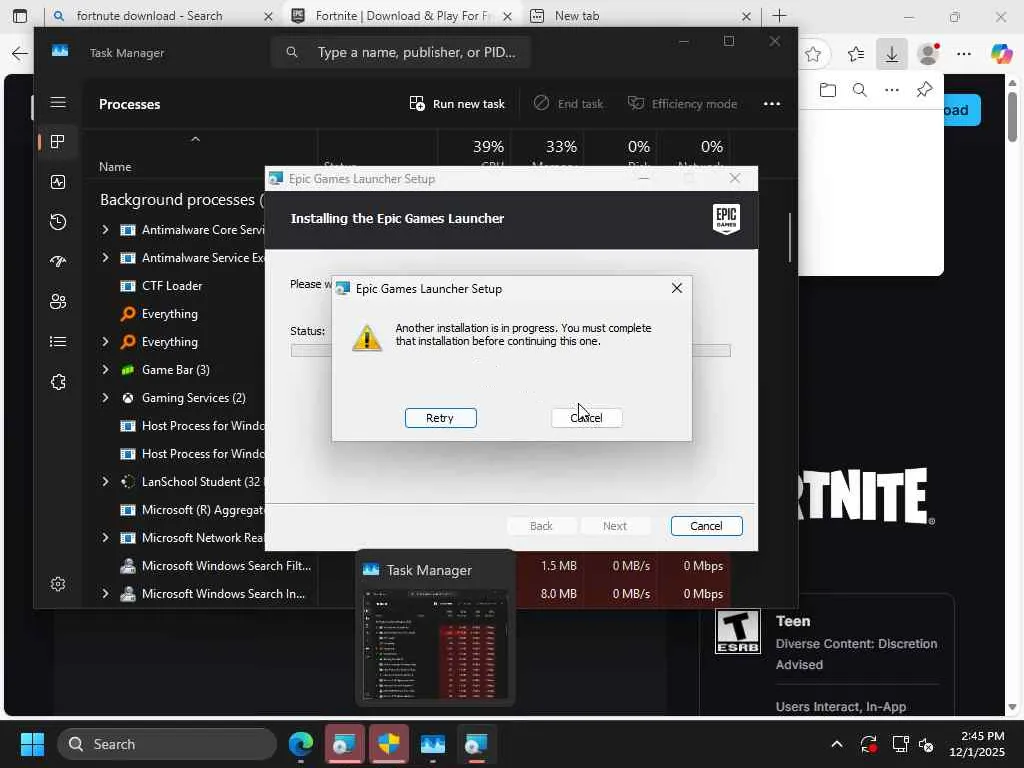This screenshot has height=768, width=1024.
Task: Expand the LanSchool Student process row
Action: click(x=105, y=482)
